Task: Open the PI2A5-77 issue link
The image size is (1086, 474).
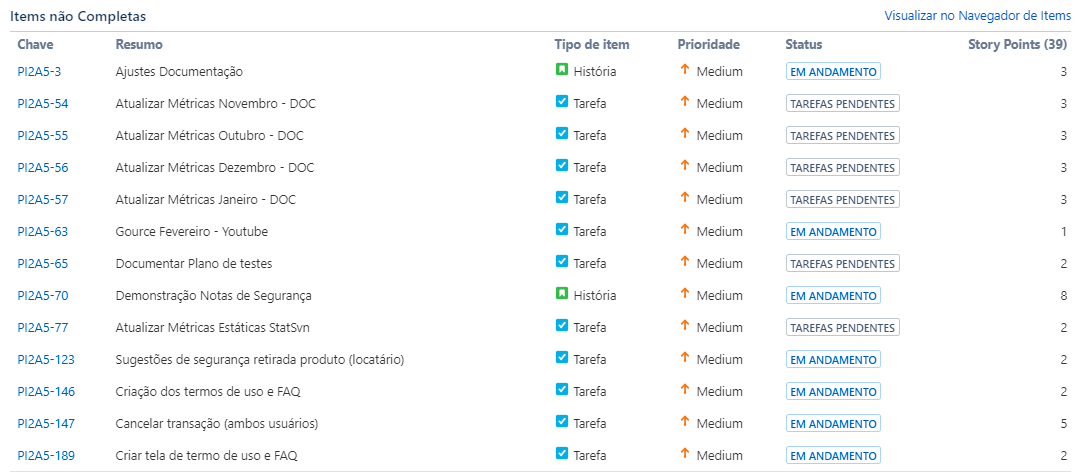Action: (x=43, y=328)
